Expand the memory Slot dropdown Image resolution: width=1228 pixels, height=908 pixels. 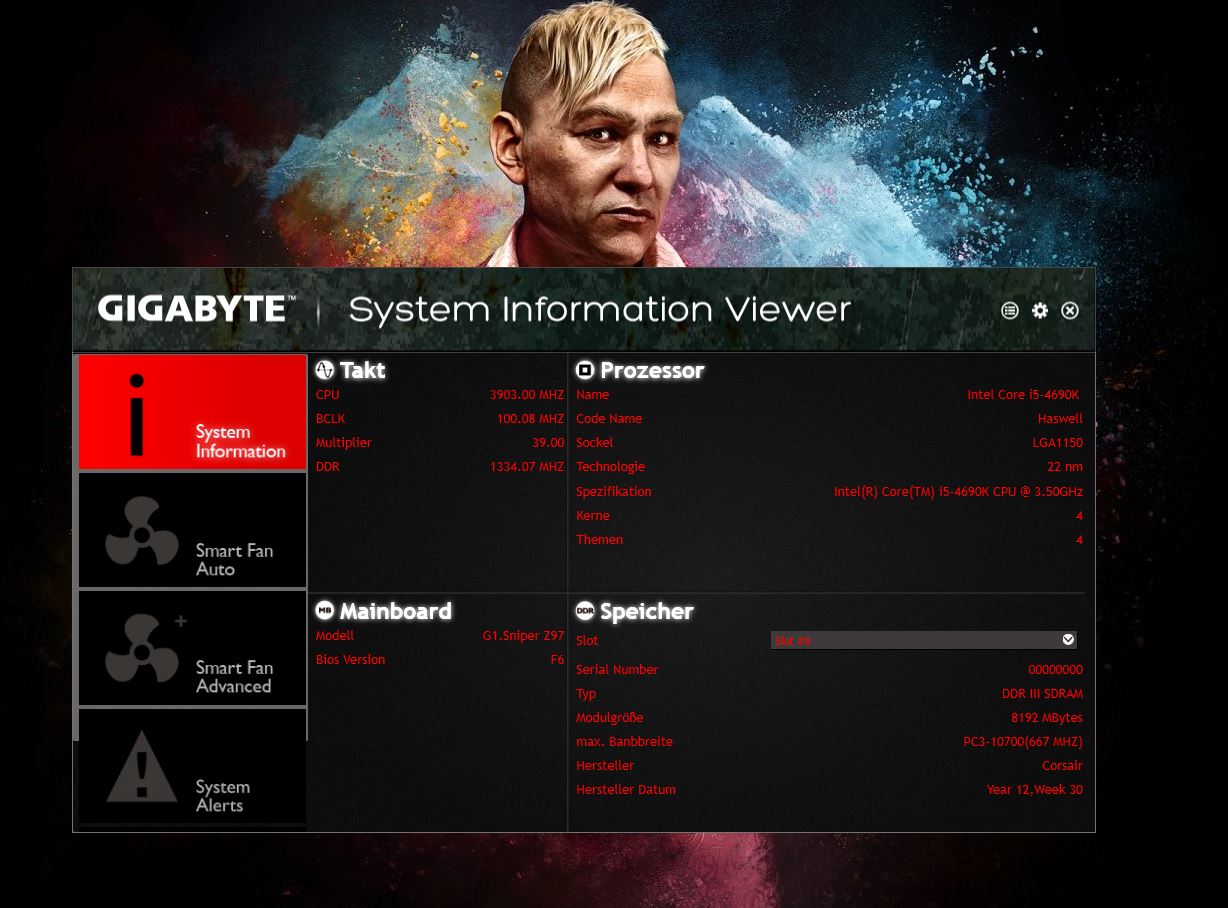(x=924, y=640)
